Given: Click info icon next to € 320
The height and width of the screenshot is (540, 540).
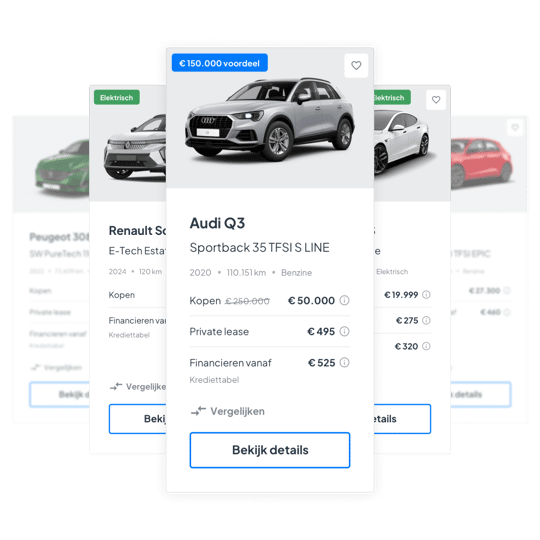Looking at the screenshot, I should click(x=426, y=346).
